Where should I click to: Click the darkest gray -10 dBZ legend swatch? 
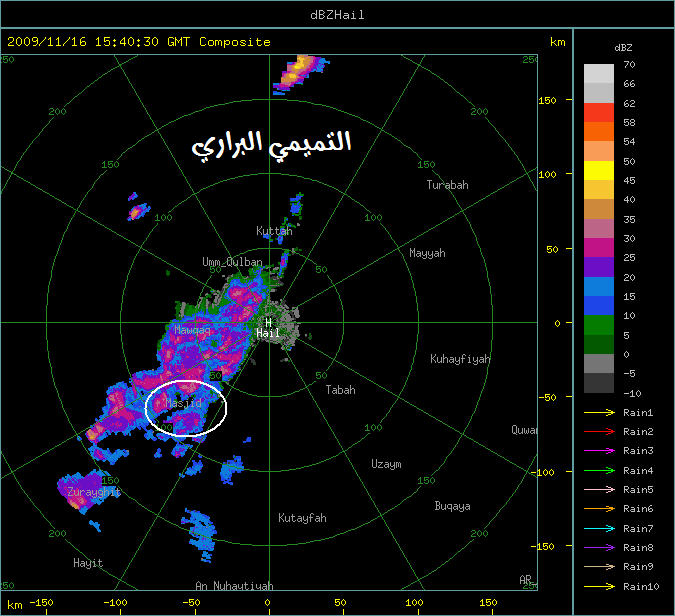pyautogui.click(x=599, y=383)
